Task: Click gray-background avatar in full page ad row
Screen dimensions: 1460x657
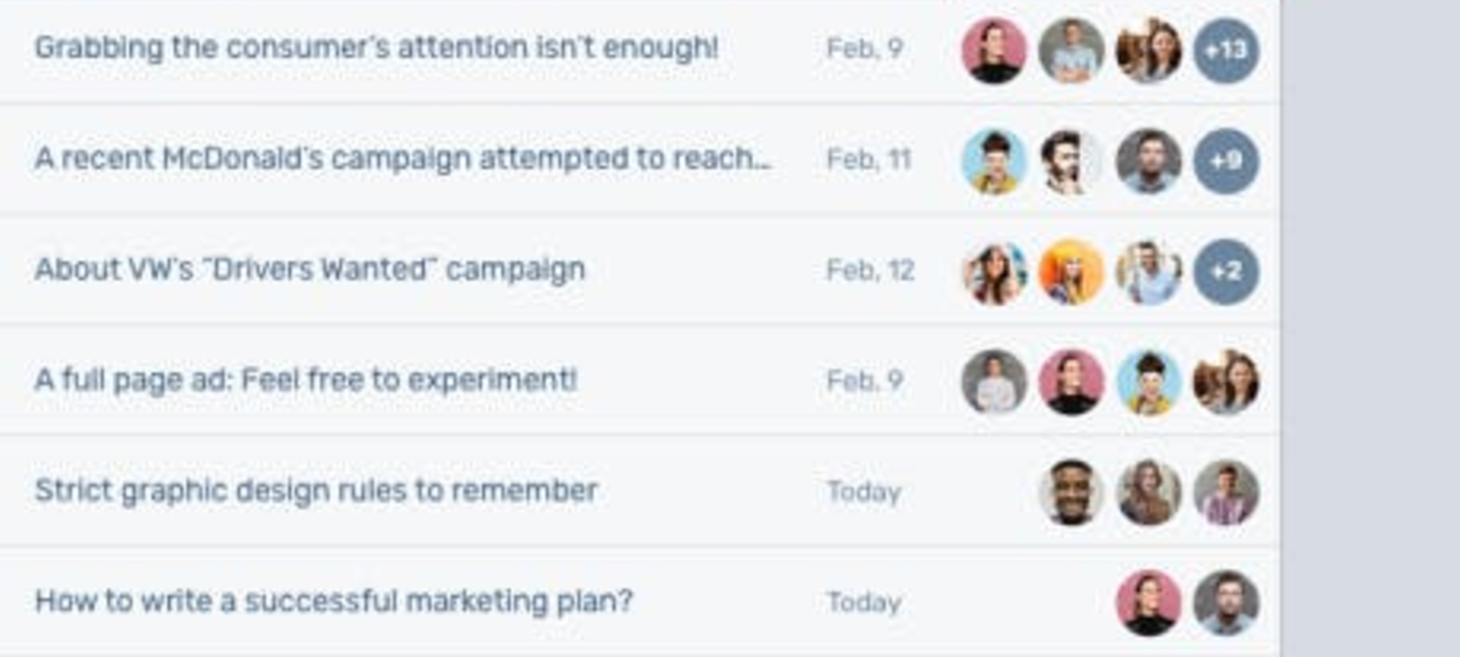Action: (994, 381)
